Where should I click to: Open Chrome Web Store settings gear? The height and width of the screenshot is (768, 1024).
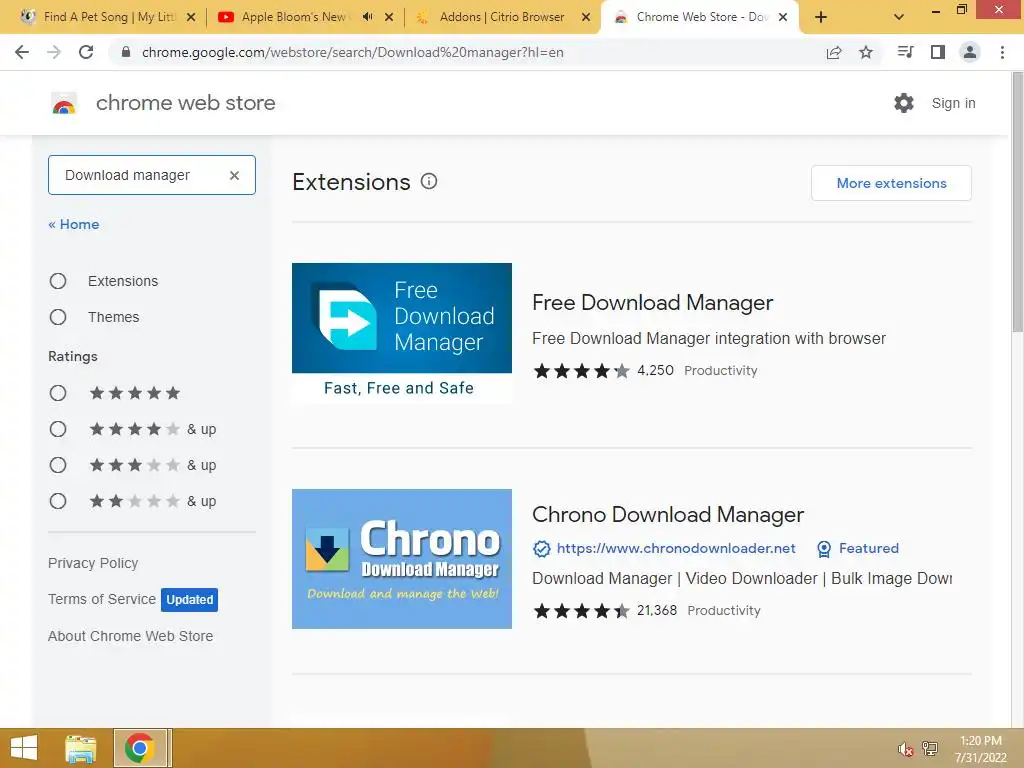pyautogui.click(x=904, y=103)
